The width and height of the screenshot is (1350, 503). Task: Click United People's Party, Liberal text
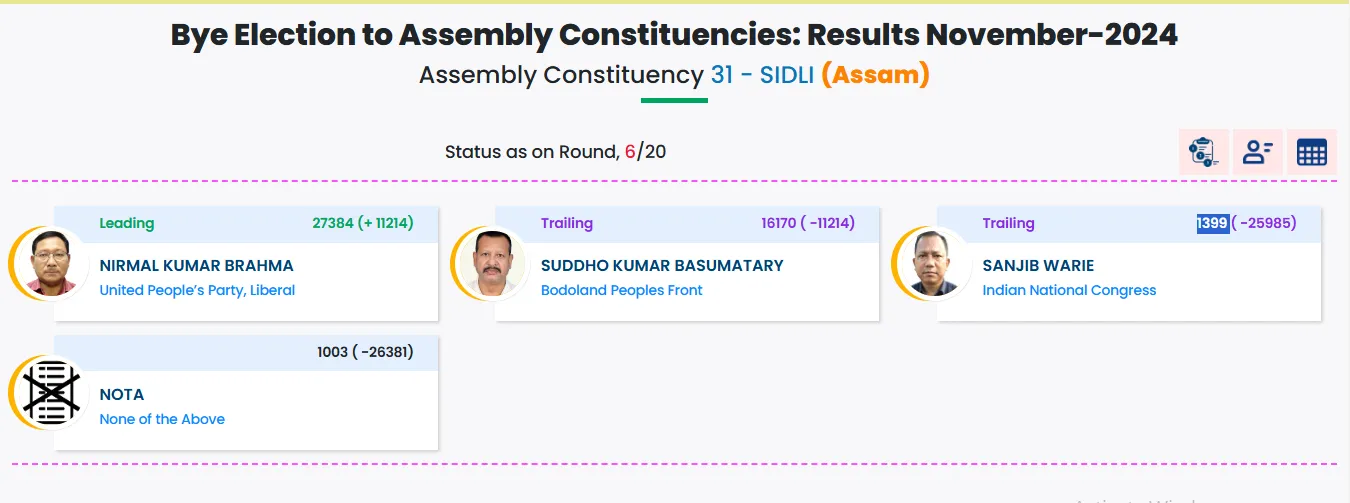pos(197,290)
